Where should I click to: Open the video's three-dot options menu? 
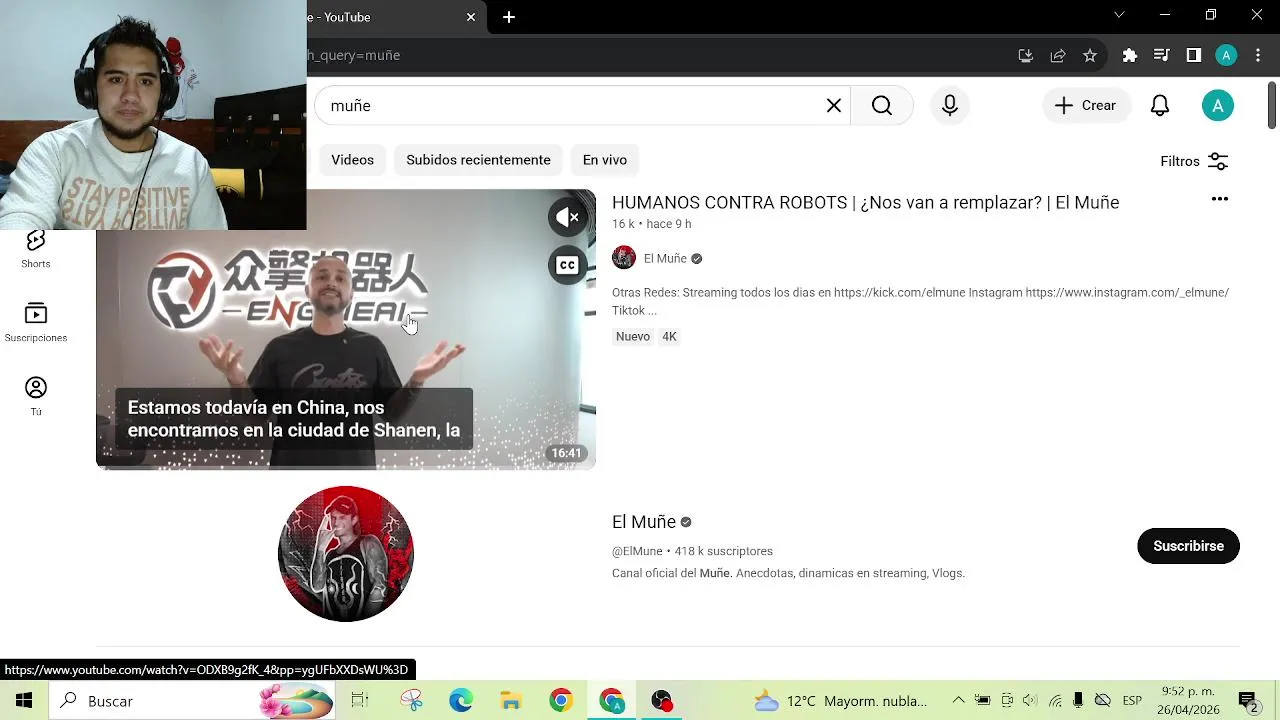(x=1219, y=199)
